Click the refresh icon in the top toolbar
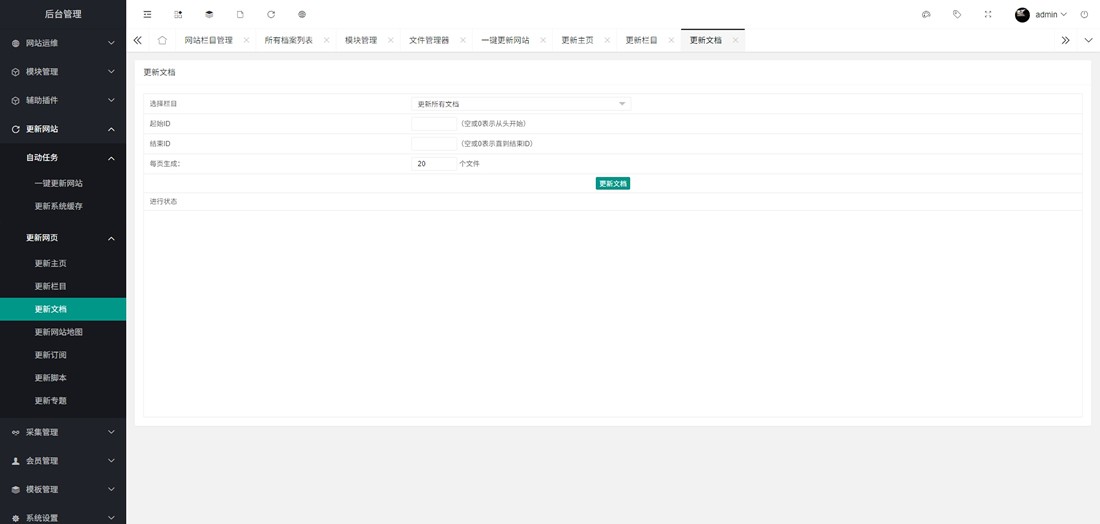Image resolution: width=1100 pixels, height=524 pixels. coord(271,15)
